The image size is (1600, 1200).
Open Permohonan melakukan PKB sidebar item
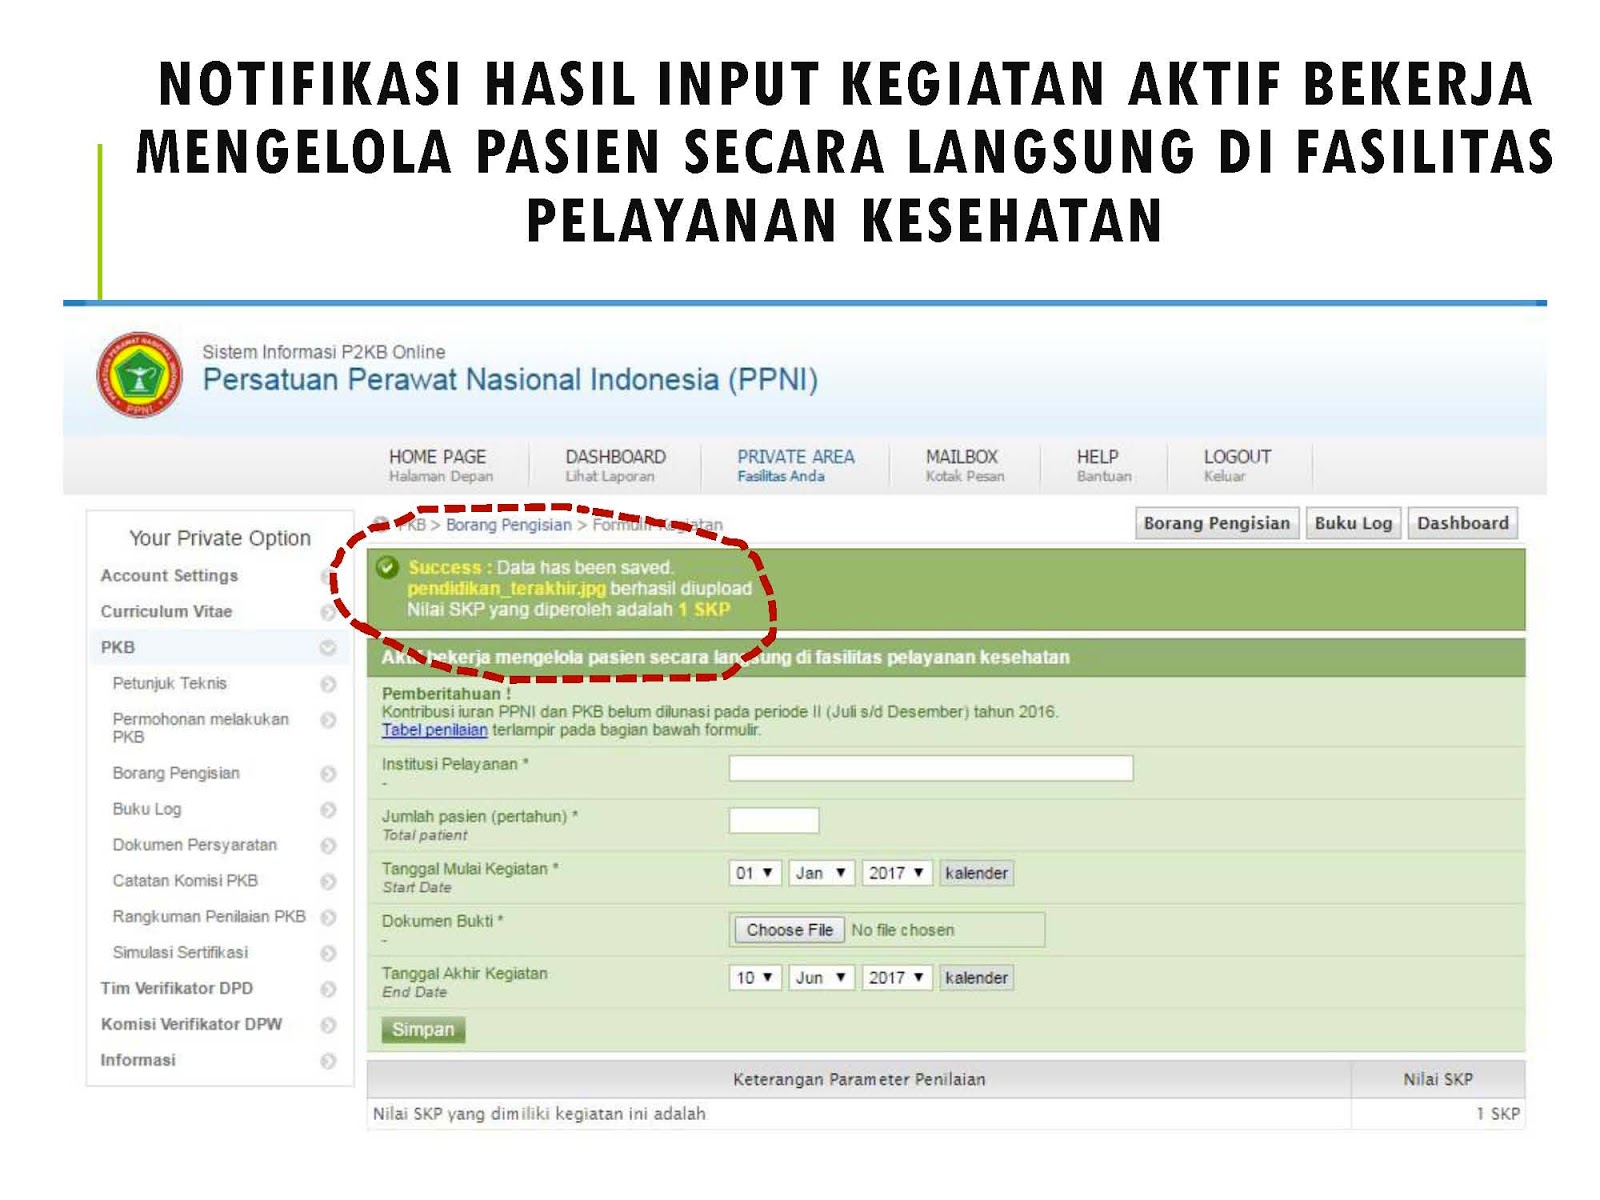pyautogui.click(x=200, y=728)
